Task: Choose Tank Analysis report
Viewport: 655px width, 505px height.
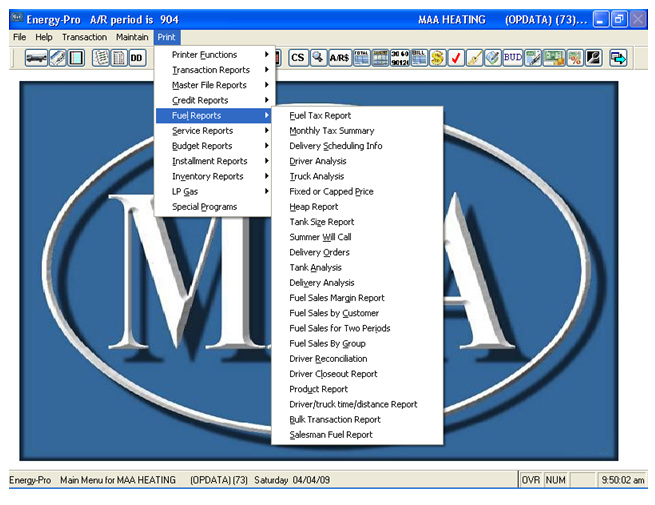Action: click(x=357, y=267)
